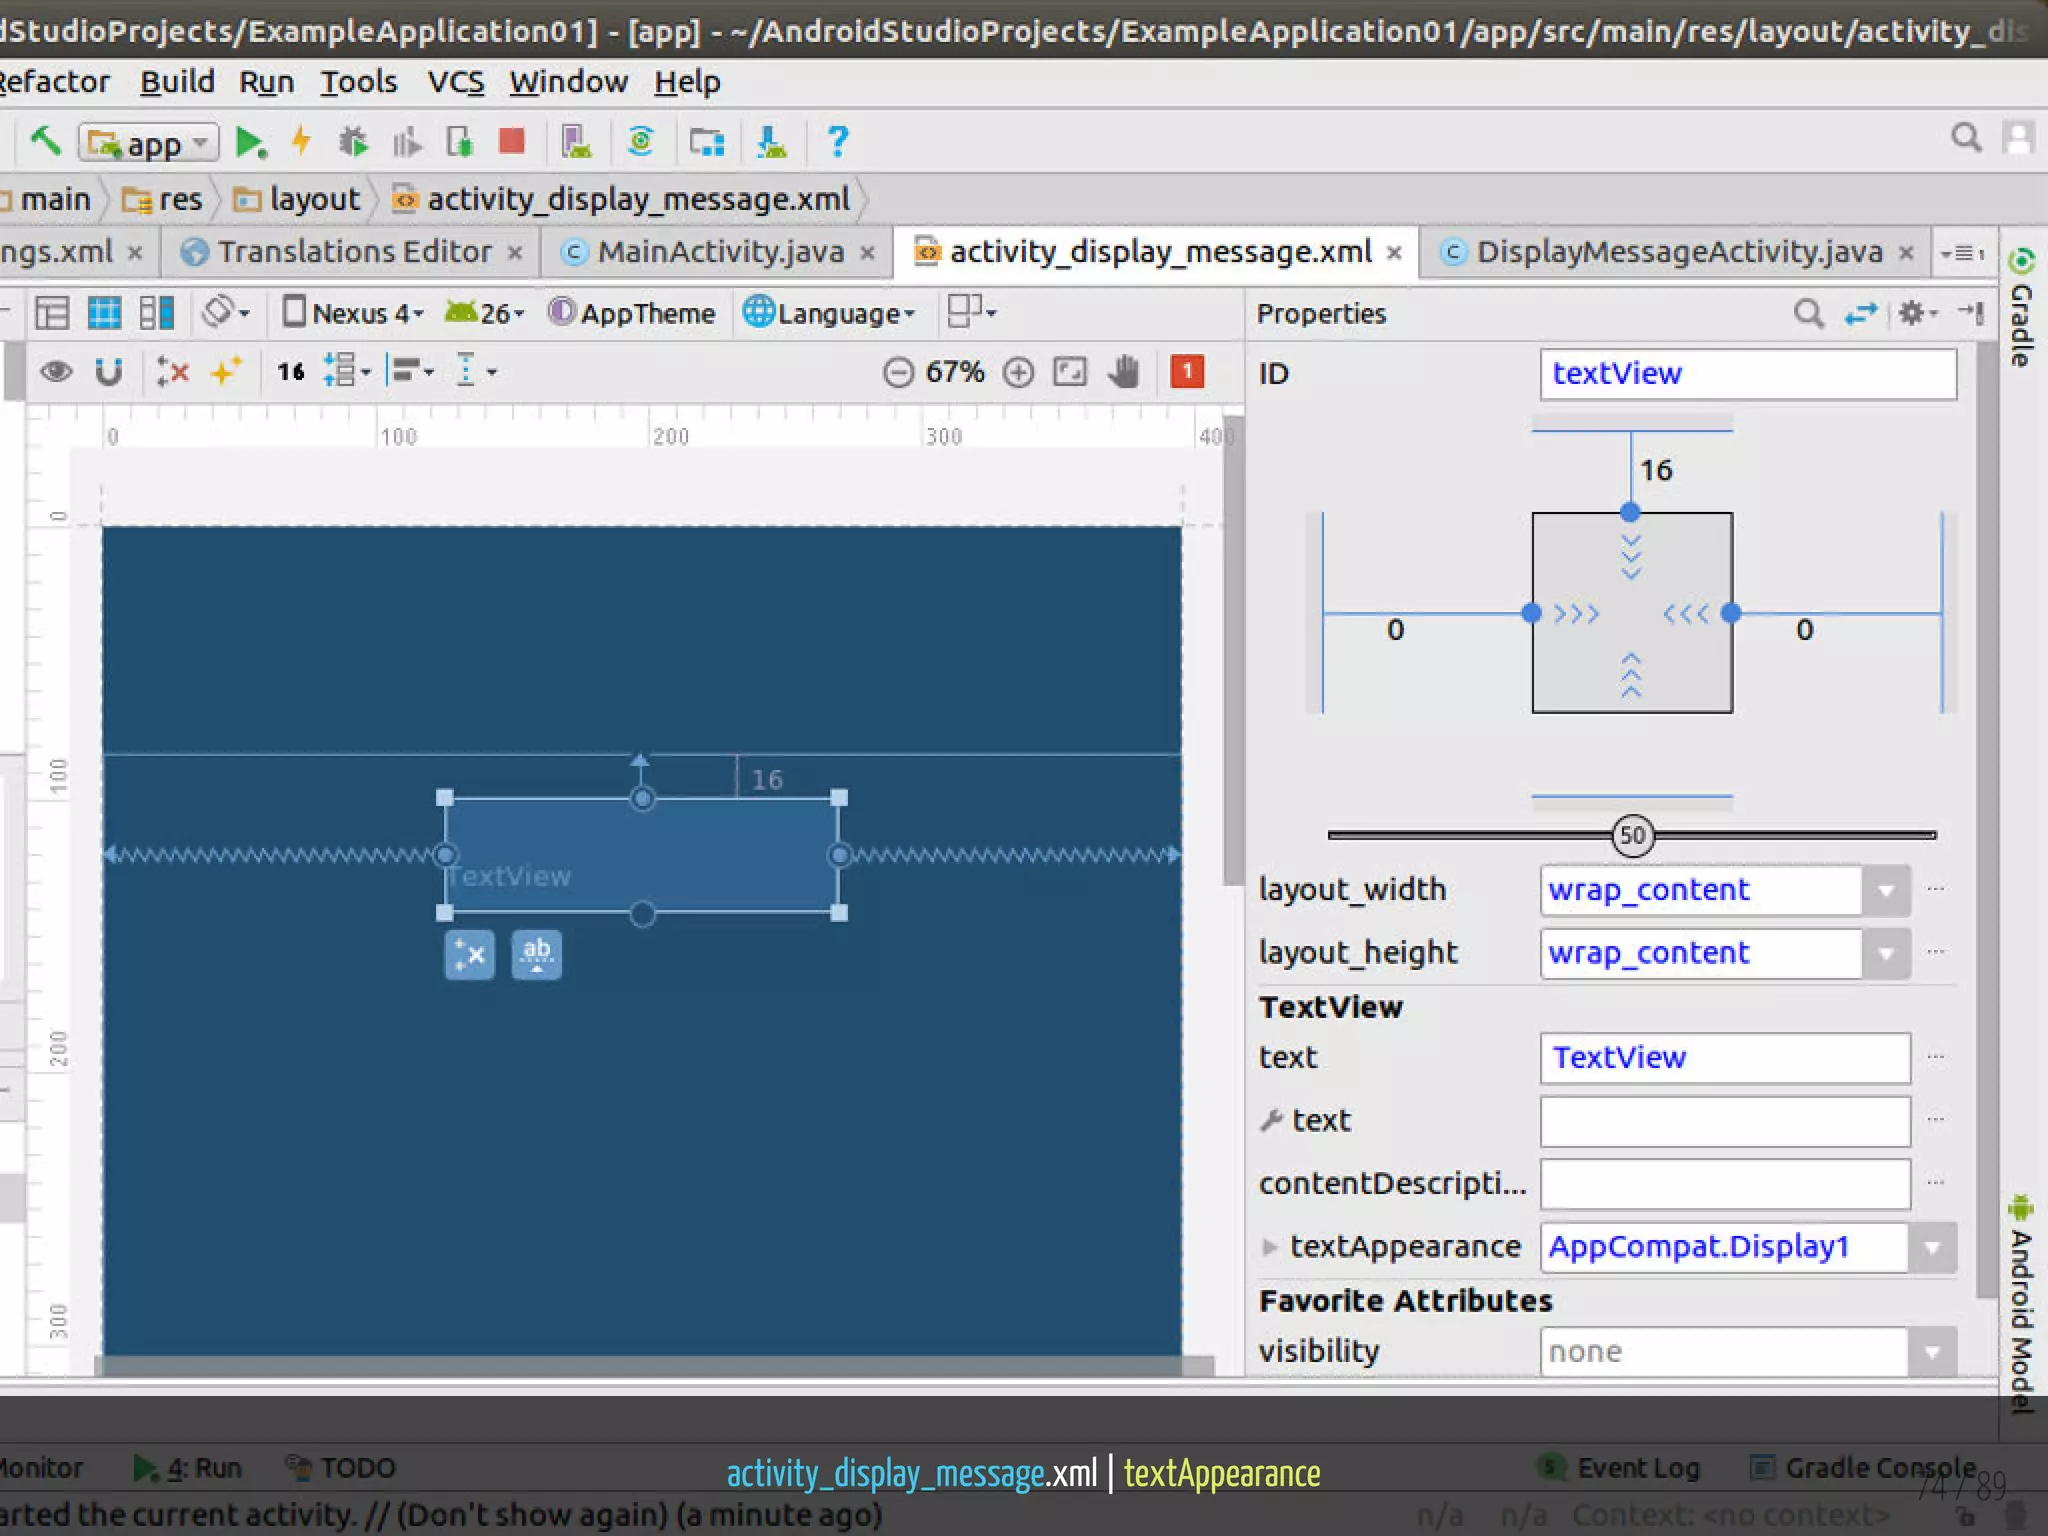
Task: Open the orientation dropdown in editor
Action: coord(226,313)
